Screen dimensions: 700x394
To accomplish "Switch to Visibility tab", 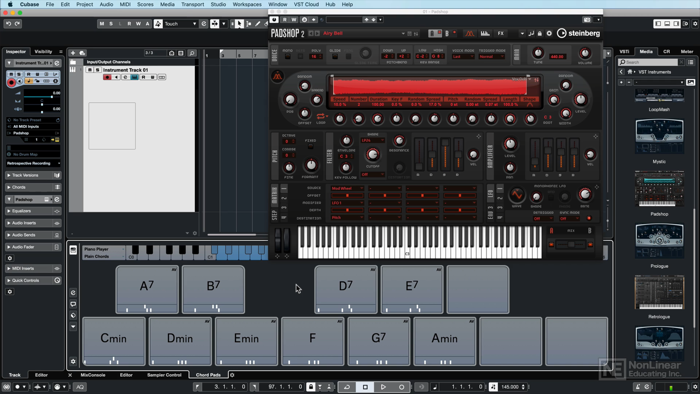I will tap(43, 52).
